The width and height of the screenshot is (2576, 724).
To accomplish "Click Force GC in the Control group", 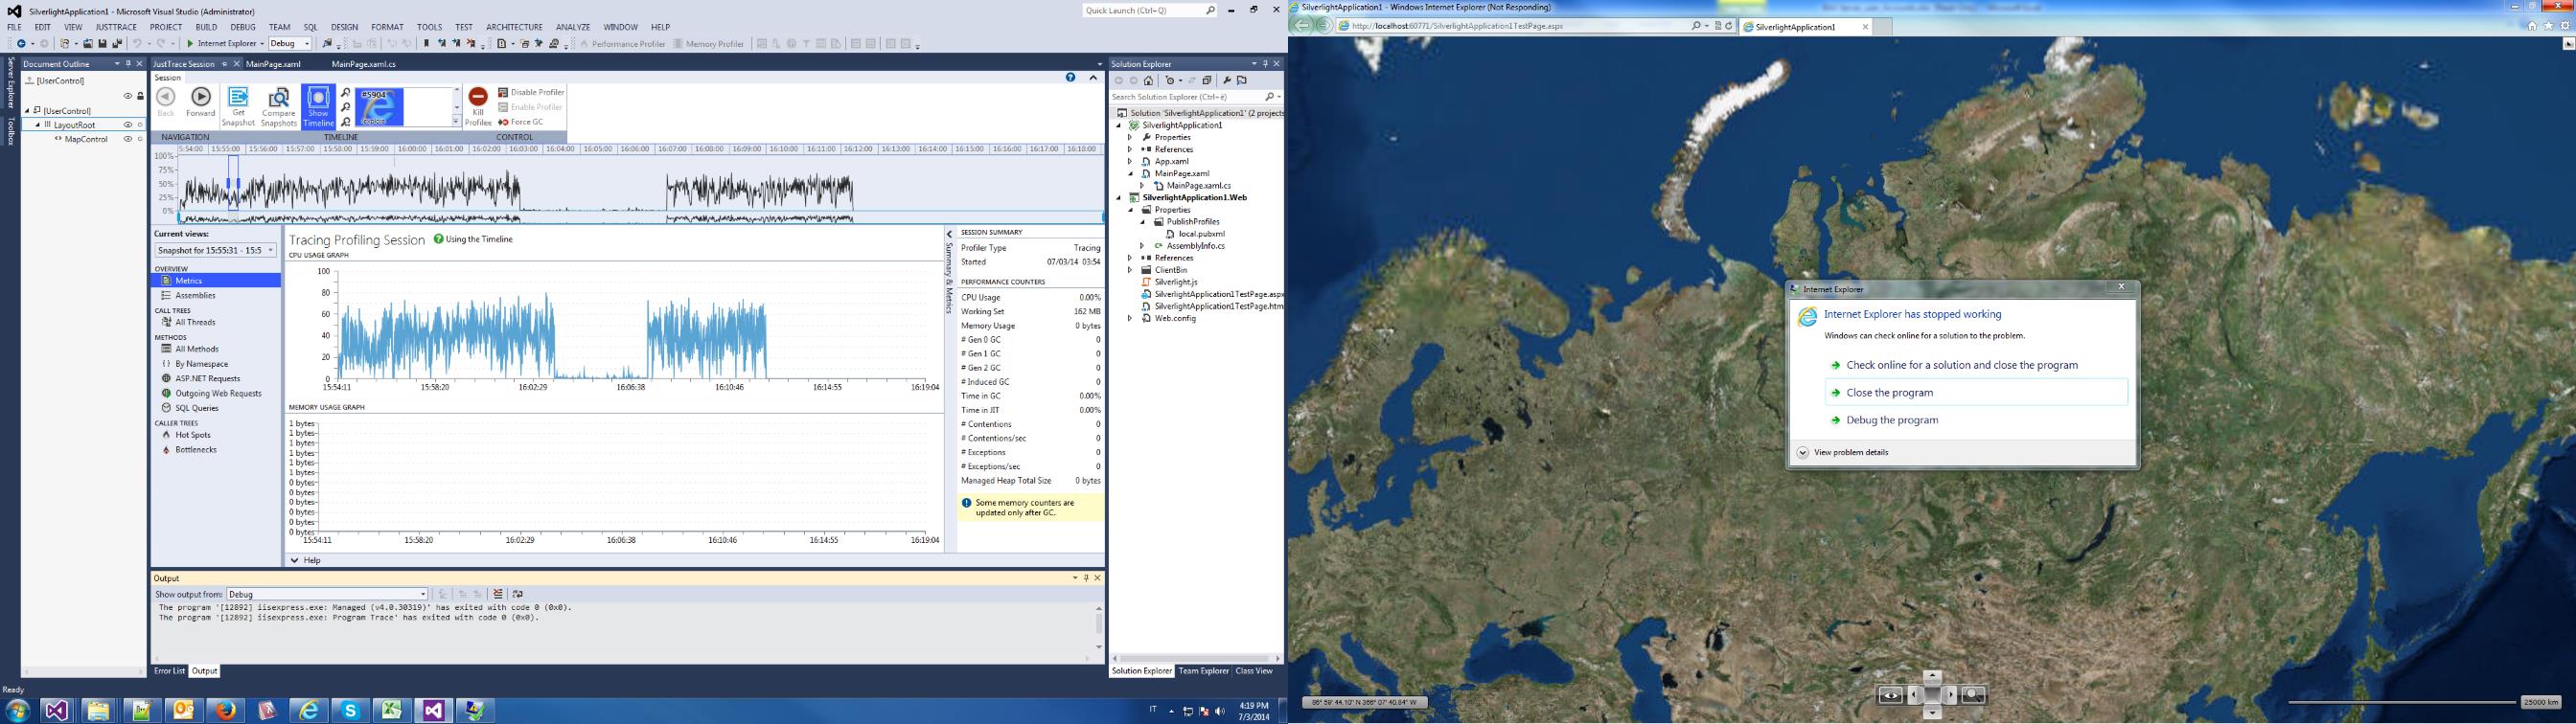I will 521,122.
